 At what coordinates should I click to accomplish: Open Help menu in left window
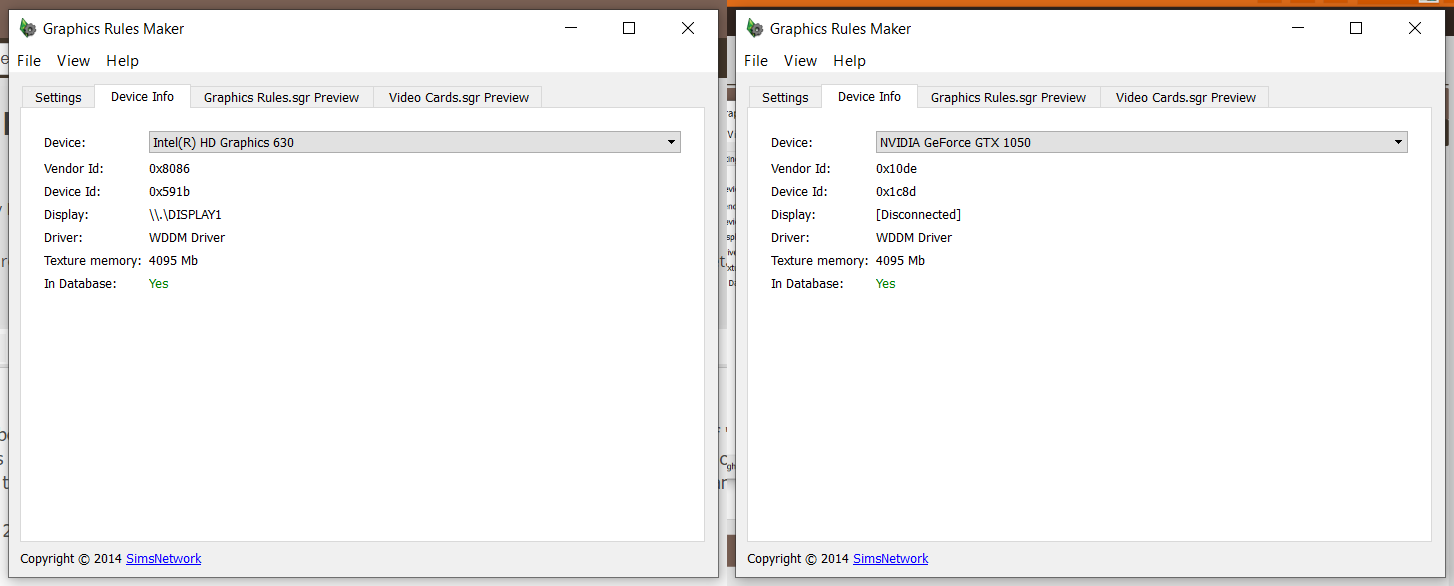coord(123,61)
